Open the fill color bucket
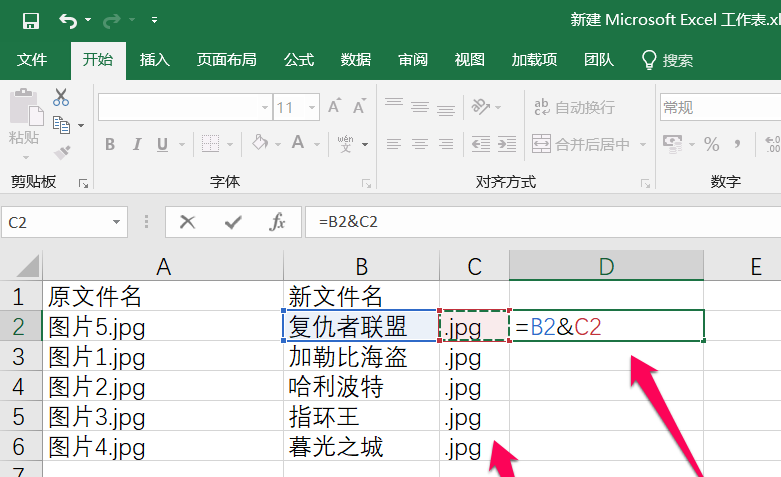Viewport: 781px width, 477px height. point(260,144)
